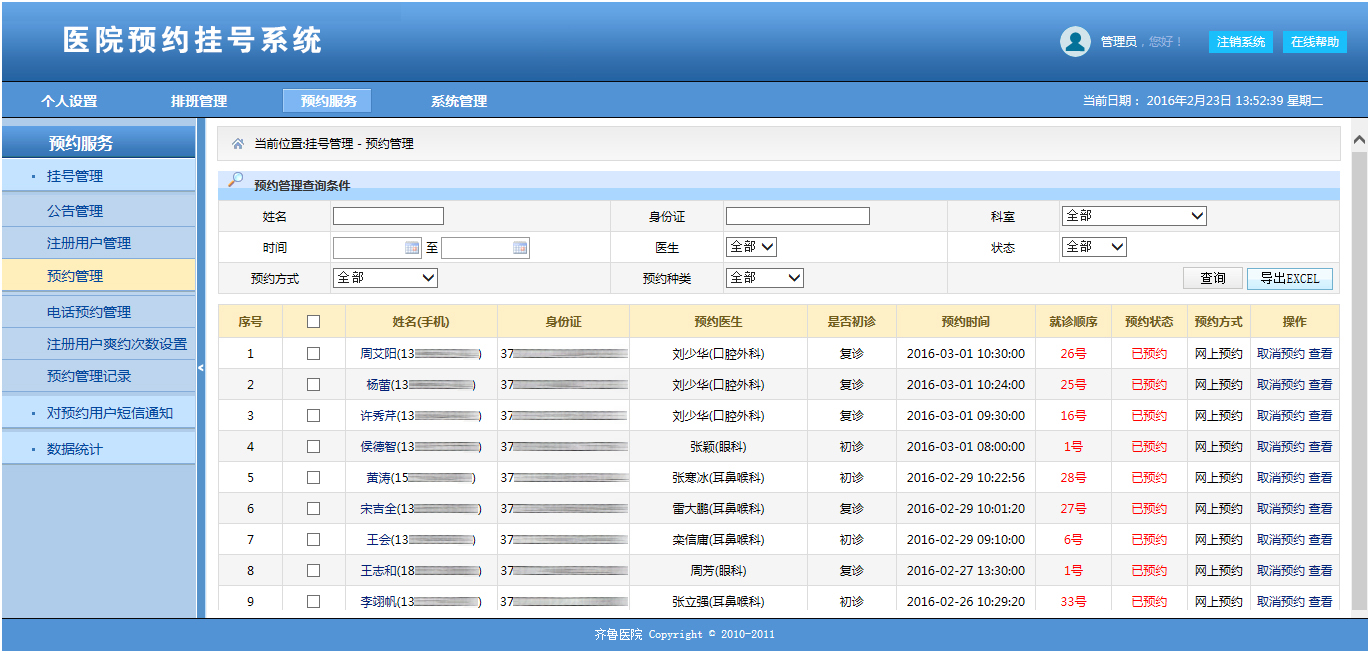Click cell 雷大鹏(耳鼻喉科)

pyautogui.click(x=718, y=509)
